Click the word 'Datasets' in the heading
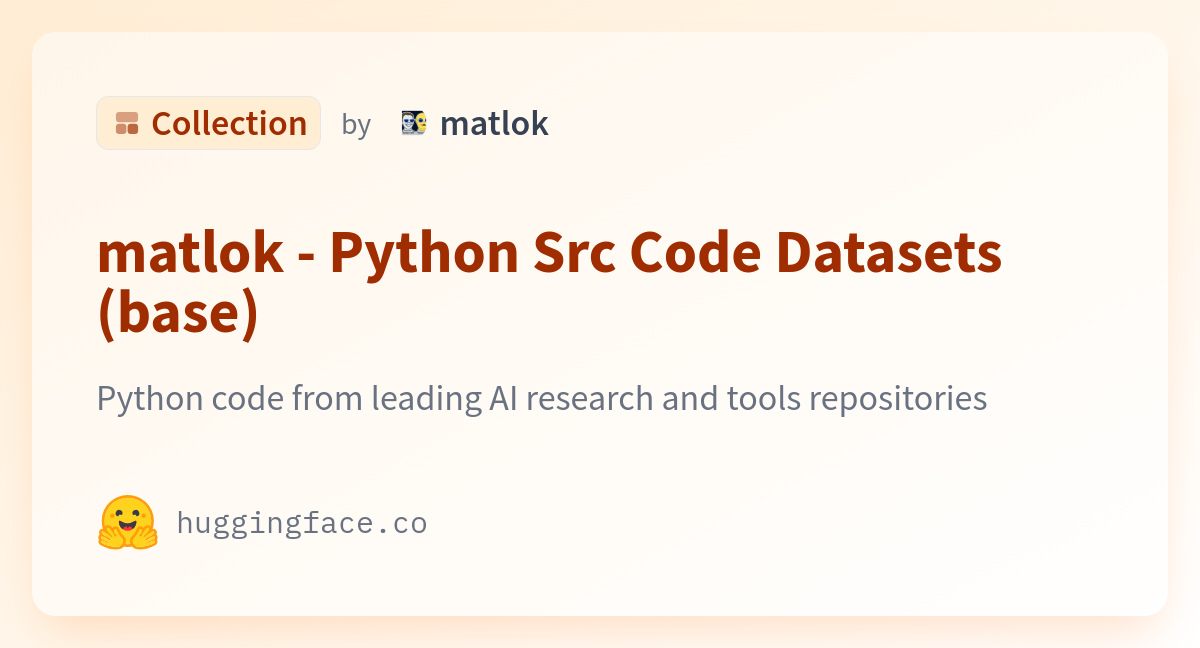Image resolution: width=1200 pixels, height=648 pixels. click(889, 253)
